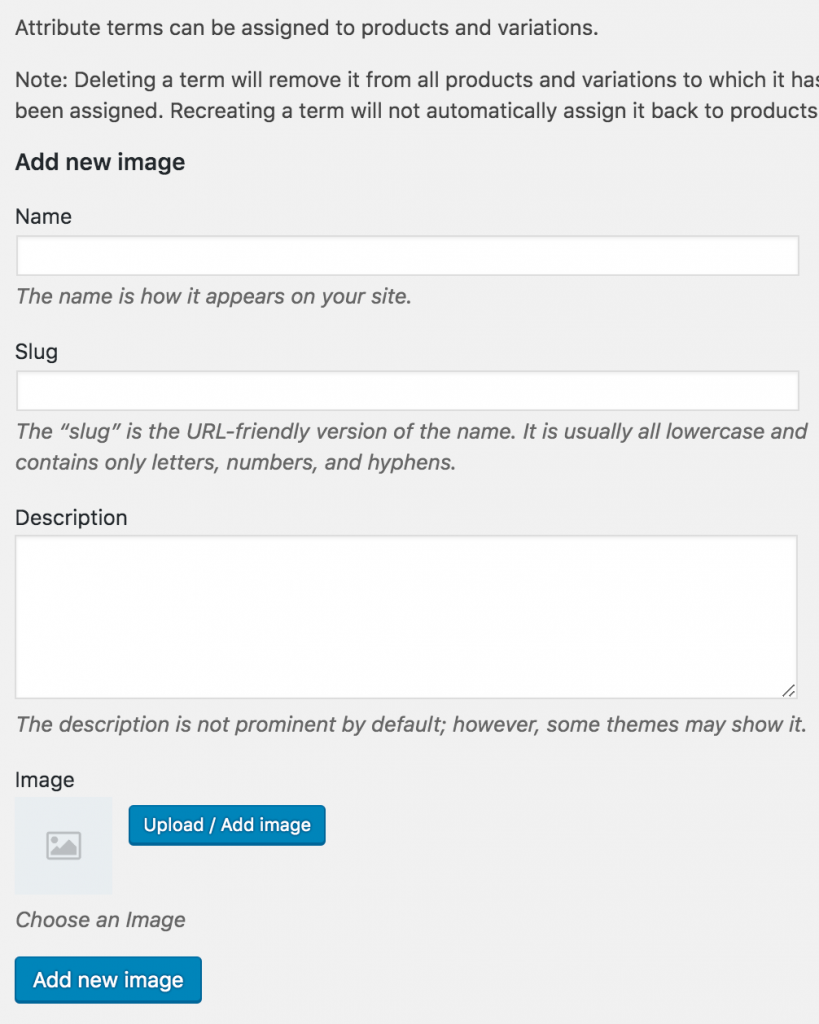Grab the Description textarea resize handle
Viewport: 819px width, 1024px height.
pos(788,690)
